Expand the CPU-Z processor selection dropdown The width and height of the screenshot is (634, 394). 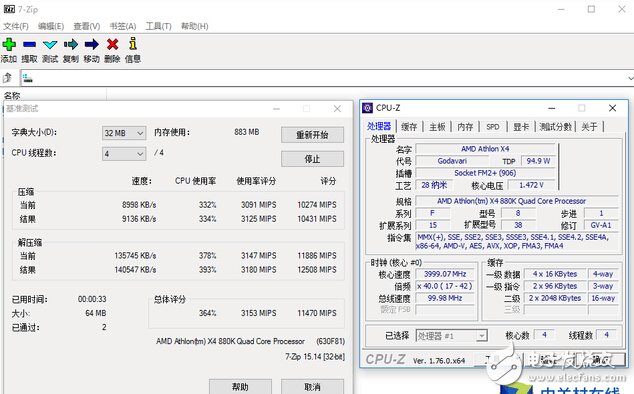pyautogui.click(x=451, y=336)
